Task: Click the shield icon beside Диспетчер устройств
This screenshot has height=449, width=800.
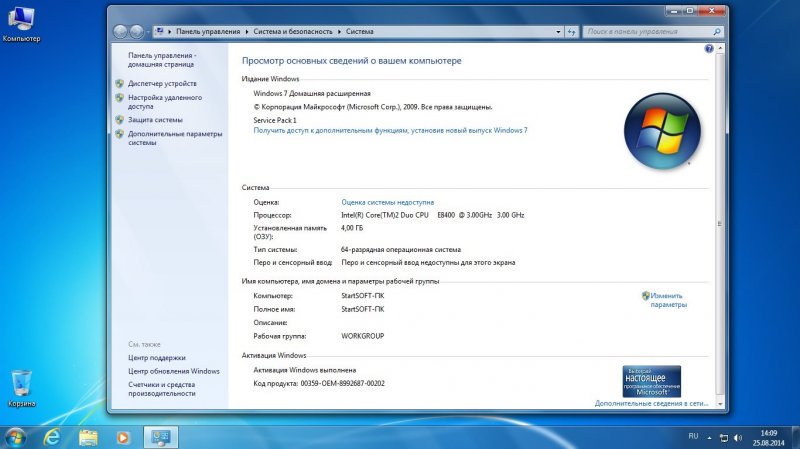Action: [119, 83]
